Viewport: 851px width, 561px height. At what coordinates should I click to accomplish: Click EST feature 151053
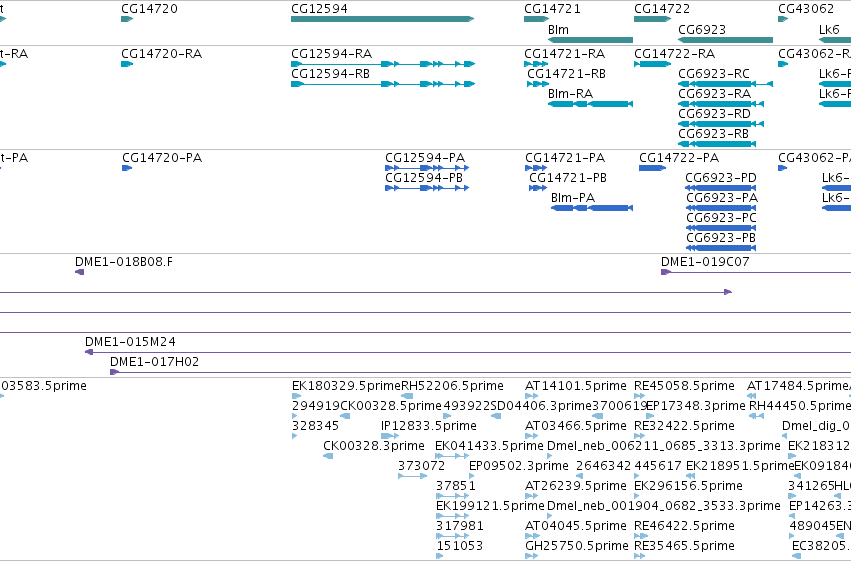click(459, 546)
